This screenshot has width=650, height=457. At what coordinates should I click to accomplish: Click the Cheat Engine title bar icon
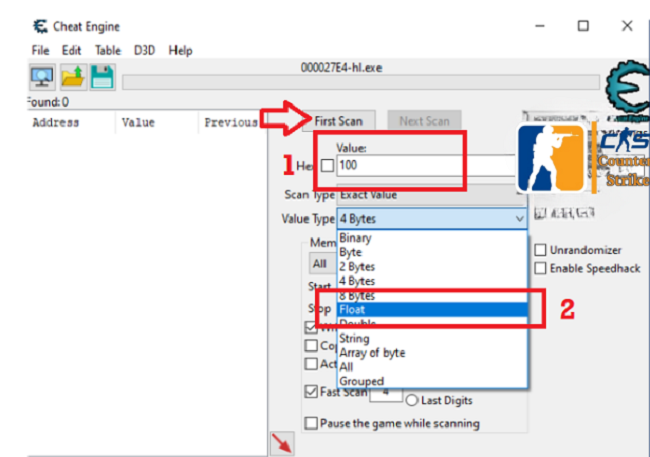pyautogui.click(x=40, y=26)
